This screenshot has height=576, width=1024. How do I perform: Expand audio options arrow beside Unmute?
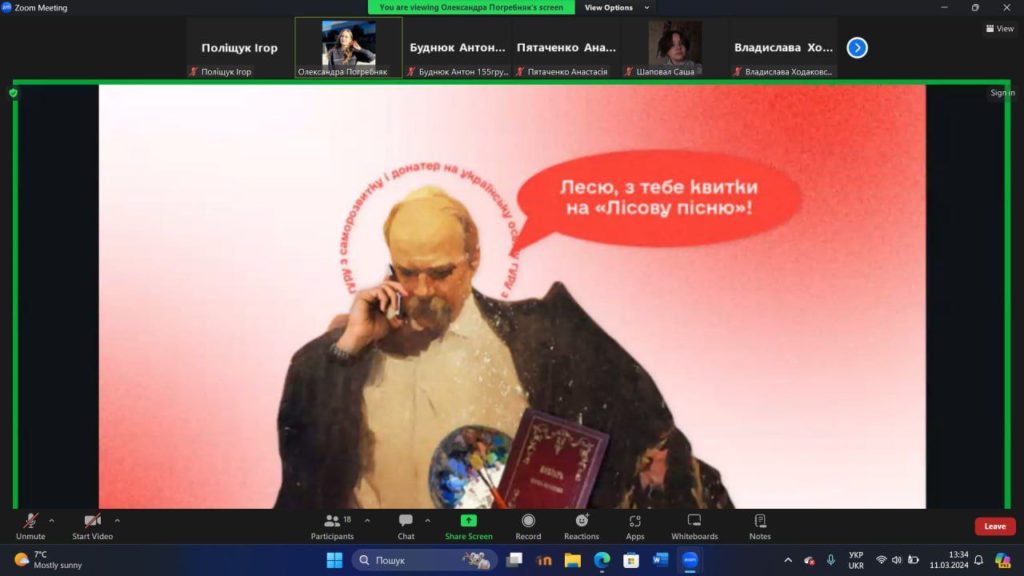point(52,520)
